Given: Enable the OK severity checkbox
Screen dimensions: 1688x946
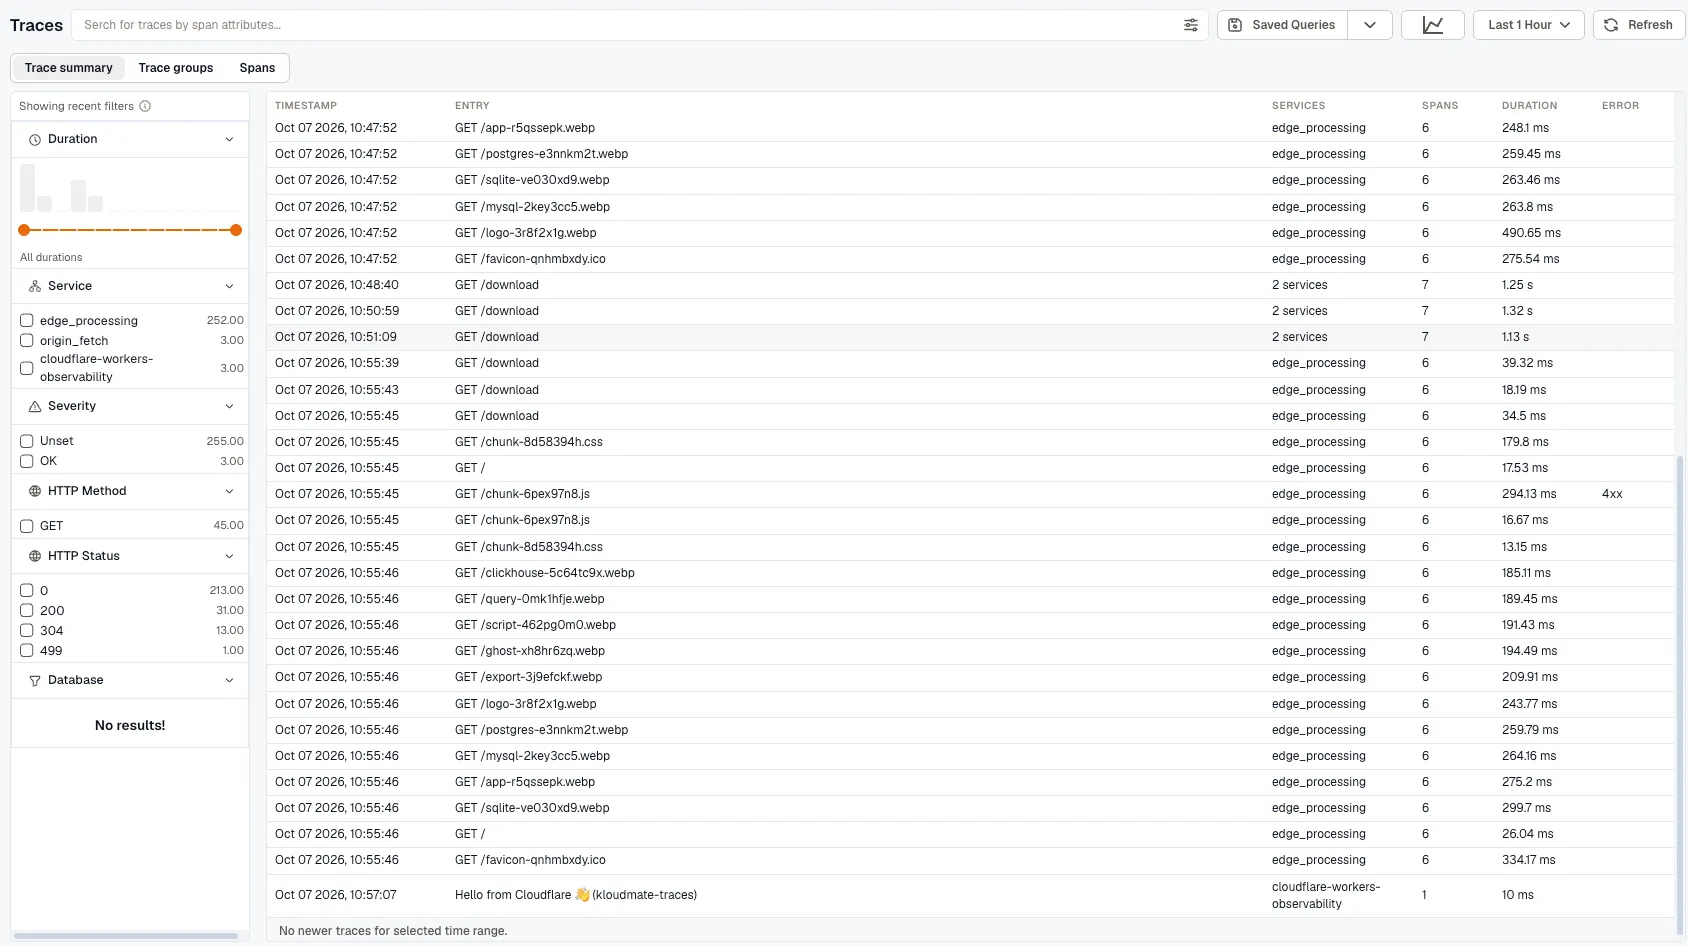Looking at the screenshot, I should point(27,461).
